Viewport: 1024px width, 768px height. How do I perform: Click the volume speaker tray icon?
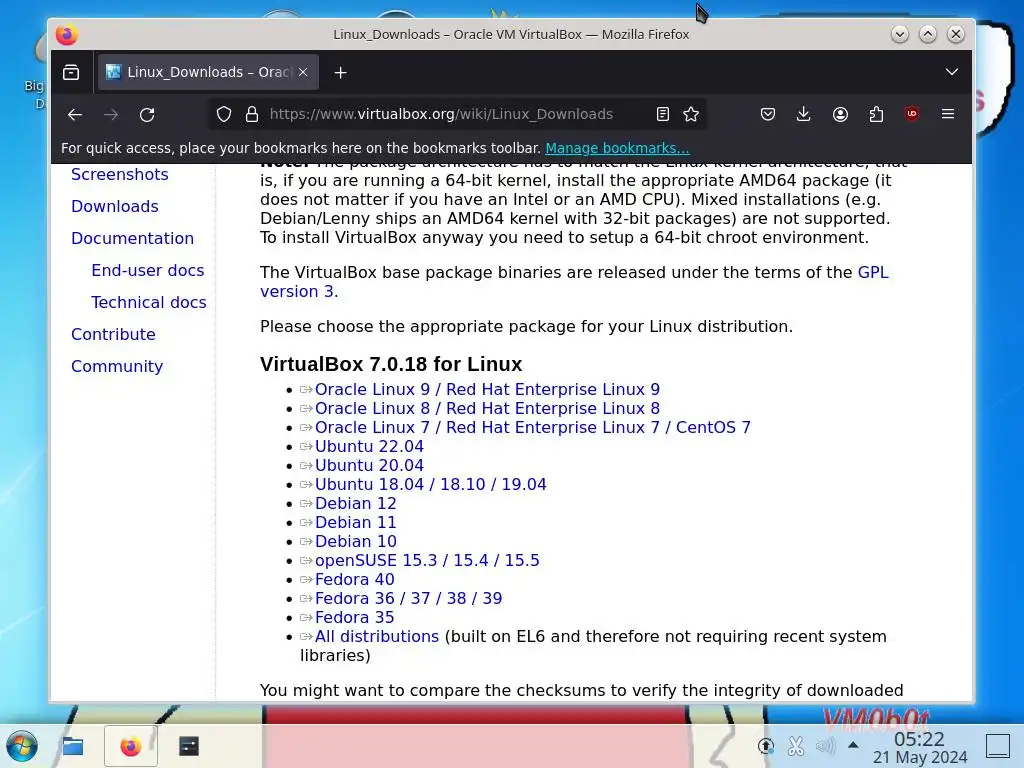pyautogui.click(x=825, y=746)
